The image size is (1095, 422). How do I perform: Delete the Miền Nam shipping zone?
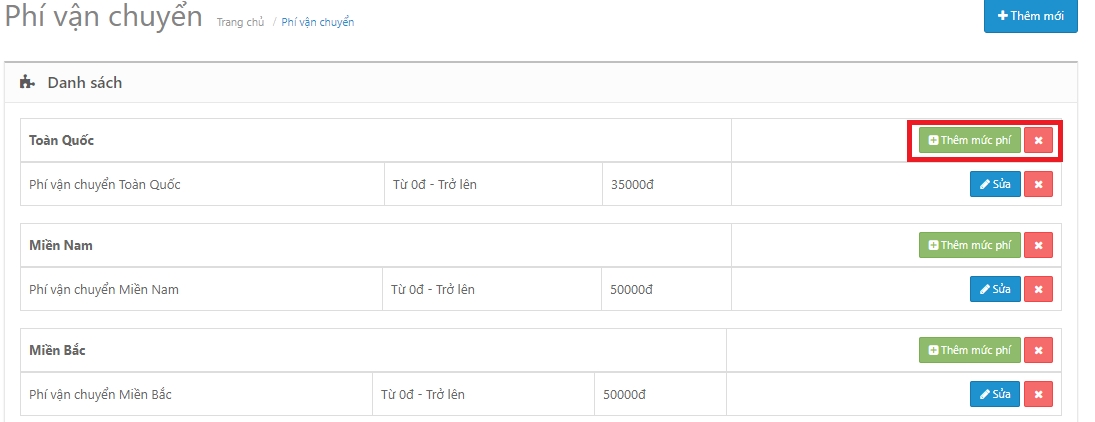pos(1038,245)
